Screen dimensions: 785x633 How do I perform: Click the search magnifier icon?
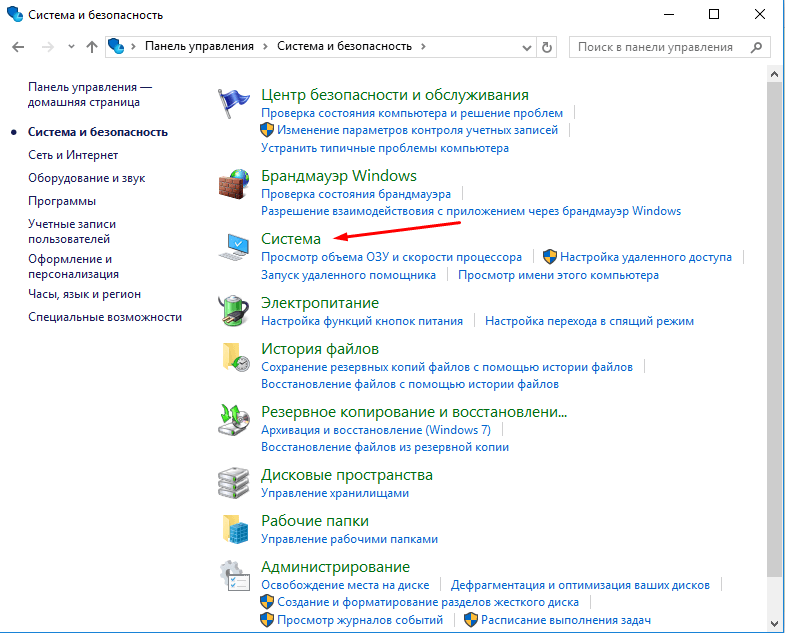point(756,47)
